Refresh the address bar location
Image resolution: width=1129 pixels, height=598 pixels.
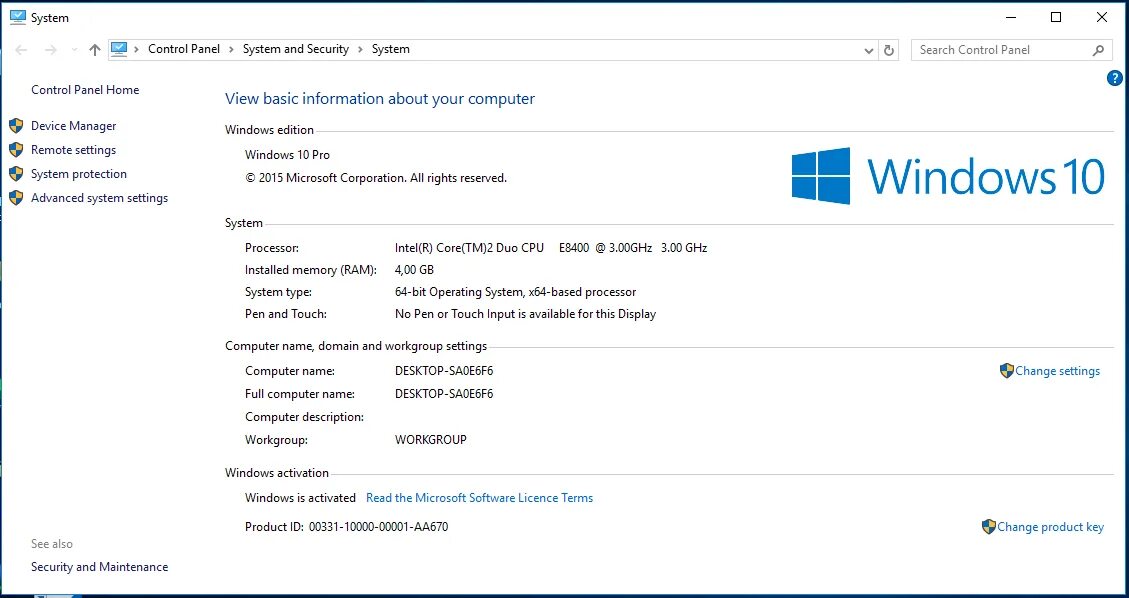889,50
